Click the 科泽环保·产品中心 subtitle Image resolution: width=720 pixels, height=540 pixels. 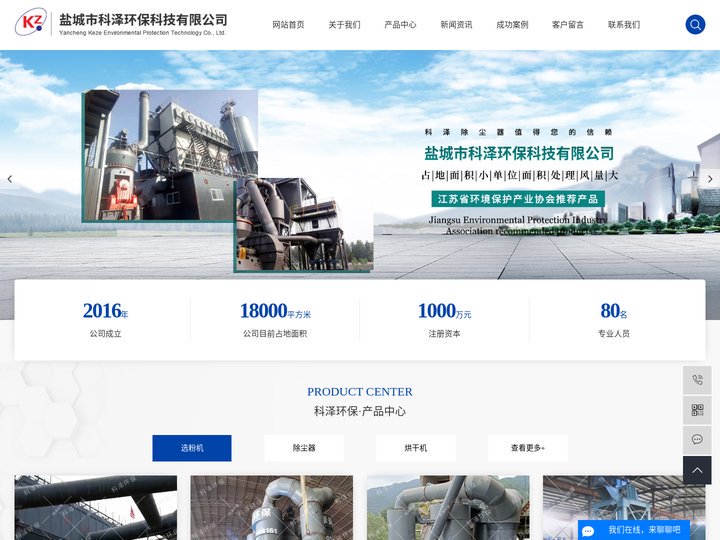click(360, 411)
